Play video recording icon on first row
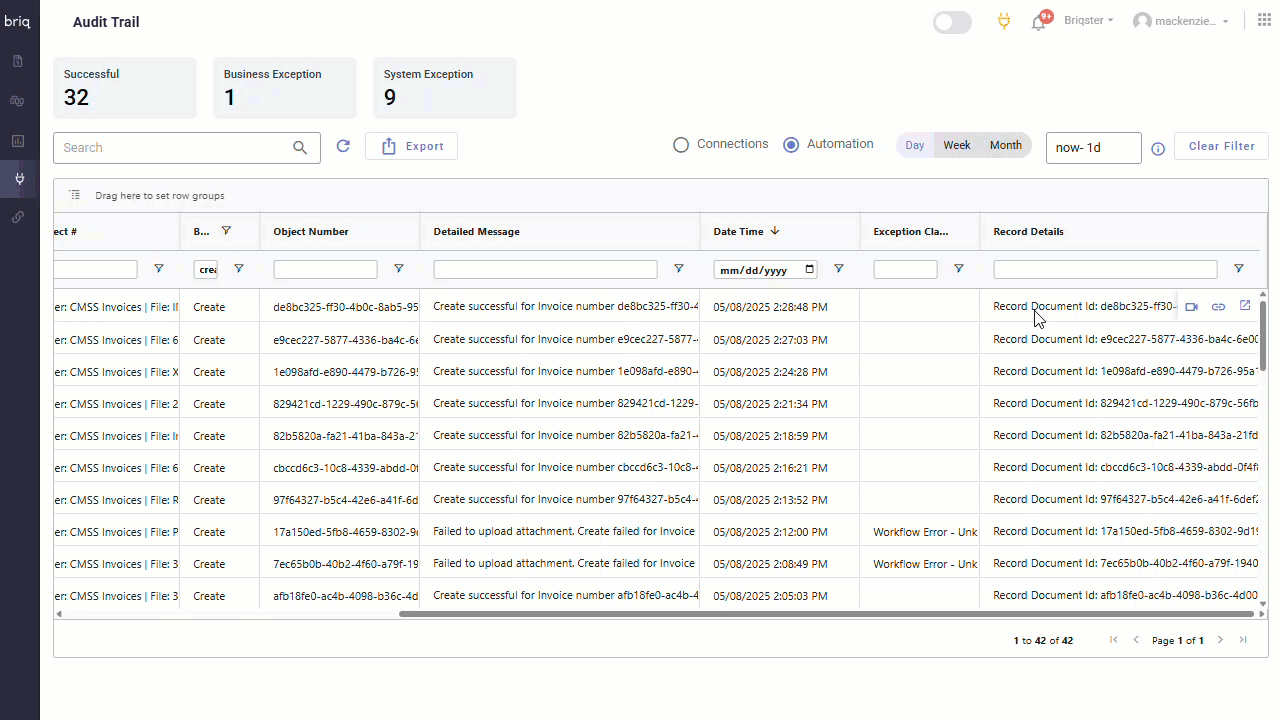The image size is (1280, 720). (1191, 307)
